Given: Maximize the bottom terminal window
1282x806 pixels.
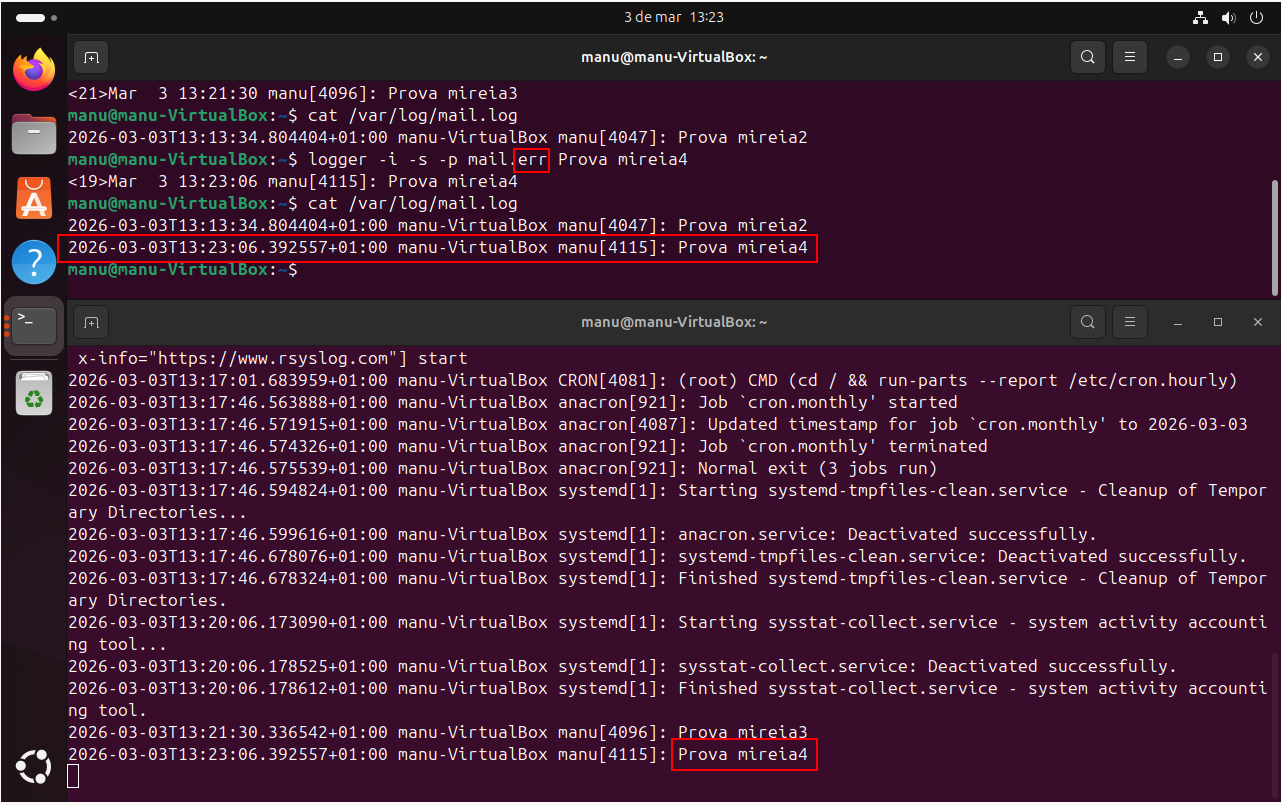Looking at the screenshot, I should (x=1218, y=322).
